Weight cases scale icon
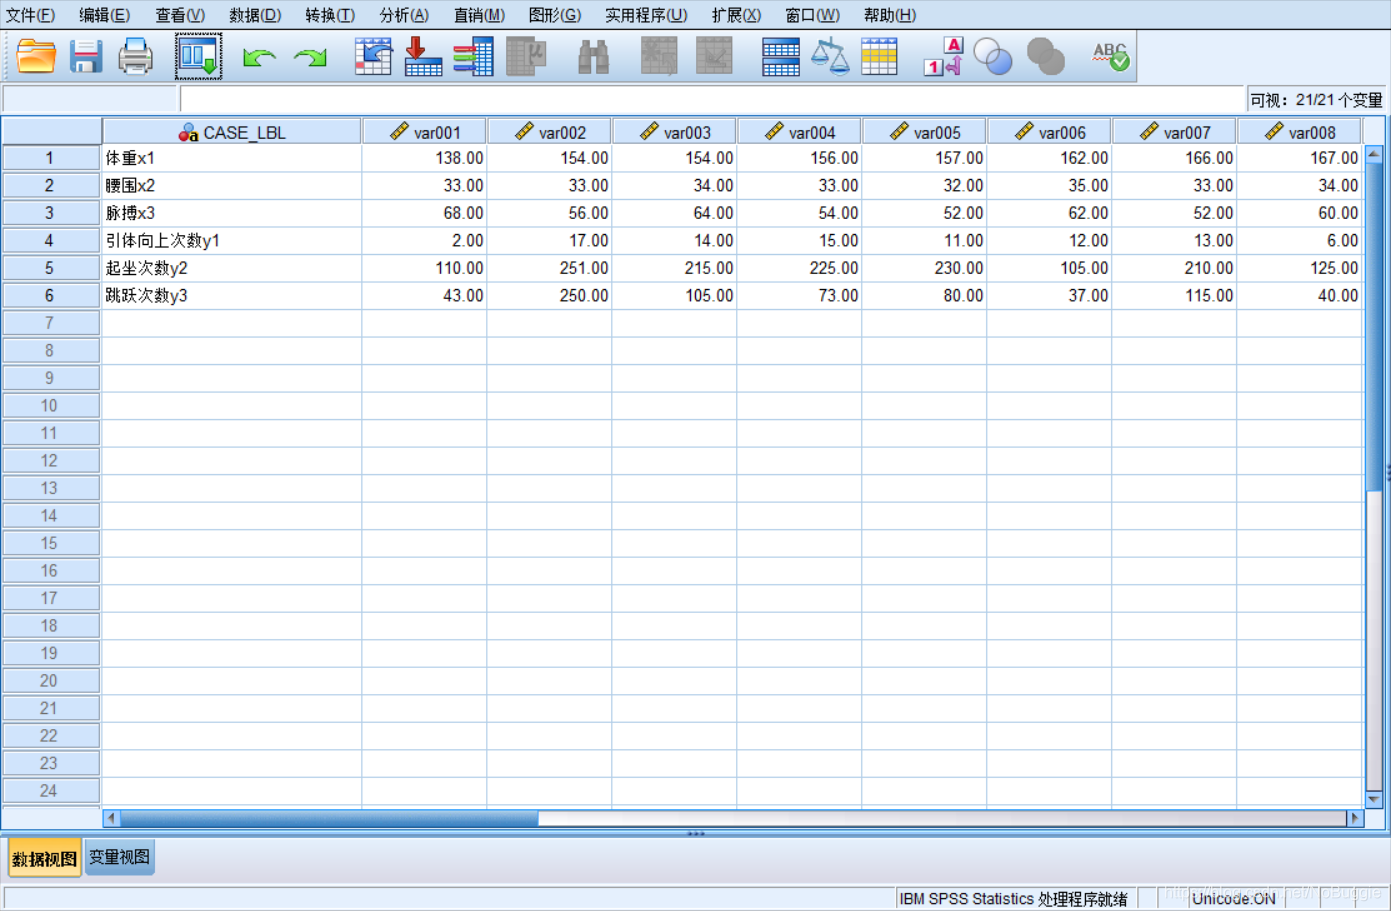Viewport: 1391px width, 911px height. pyautogui.click(x=830, y=57)
